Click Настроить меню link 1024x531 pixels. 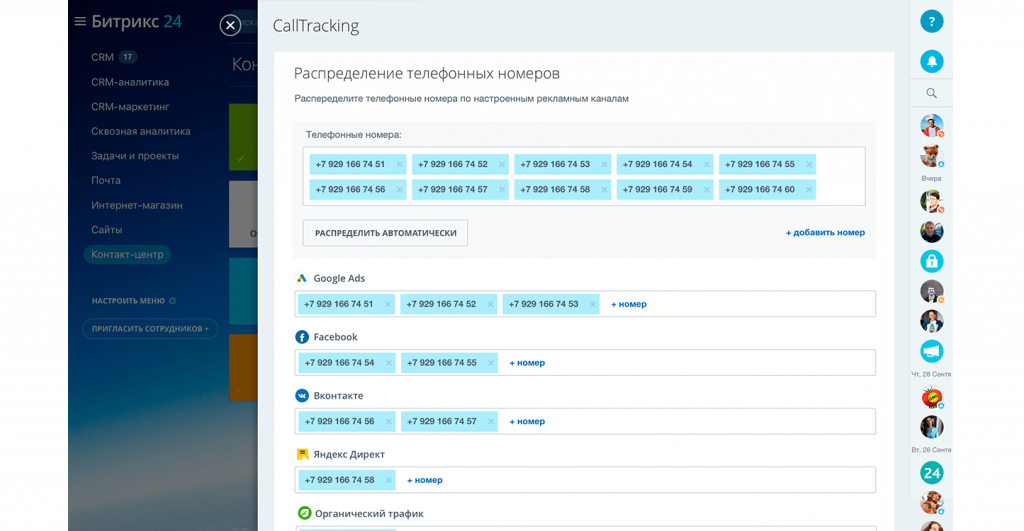pos(128,301)
